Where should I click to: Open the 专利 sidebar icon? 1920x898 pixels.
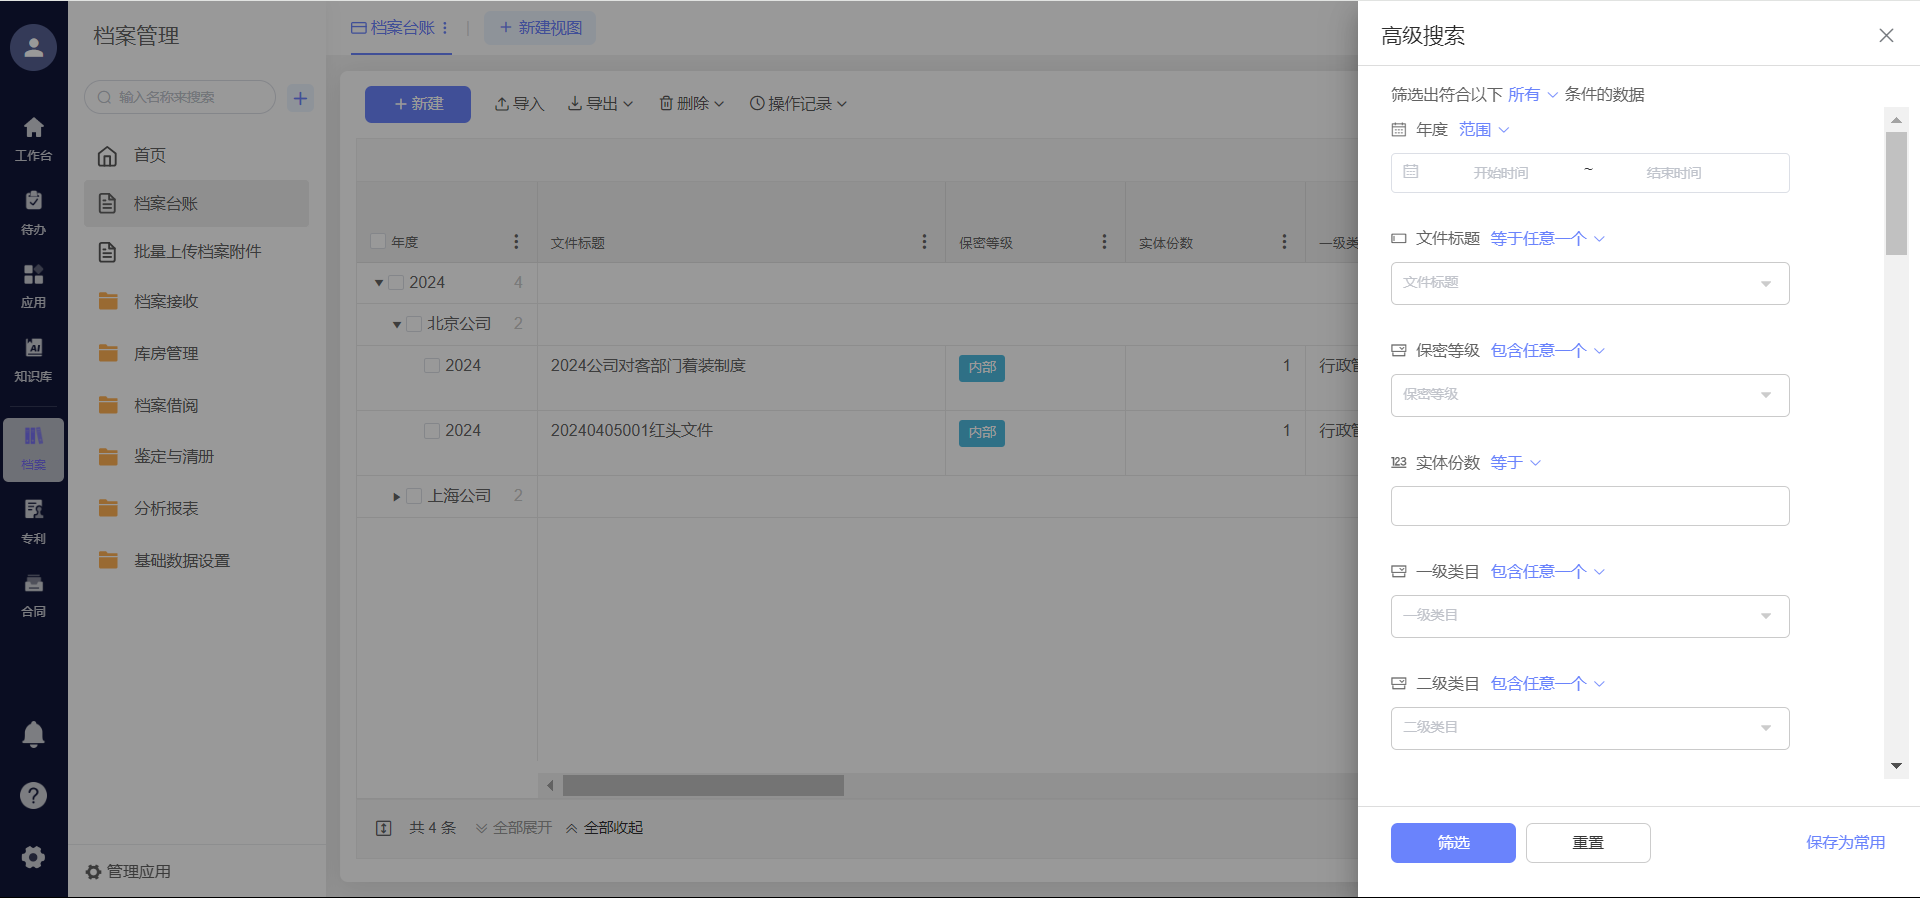click(x=33, y=521)
